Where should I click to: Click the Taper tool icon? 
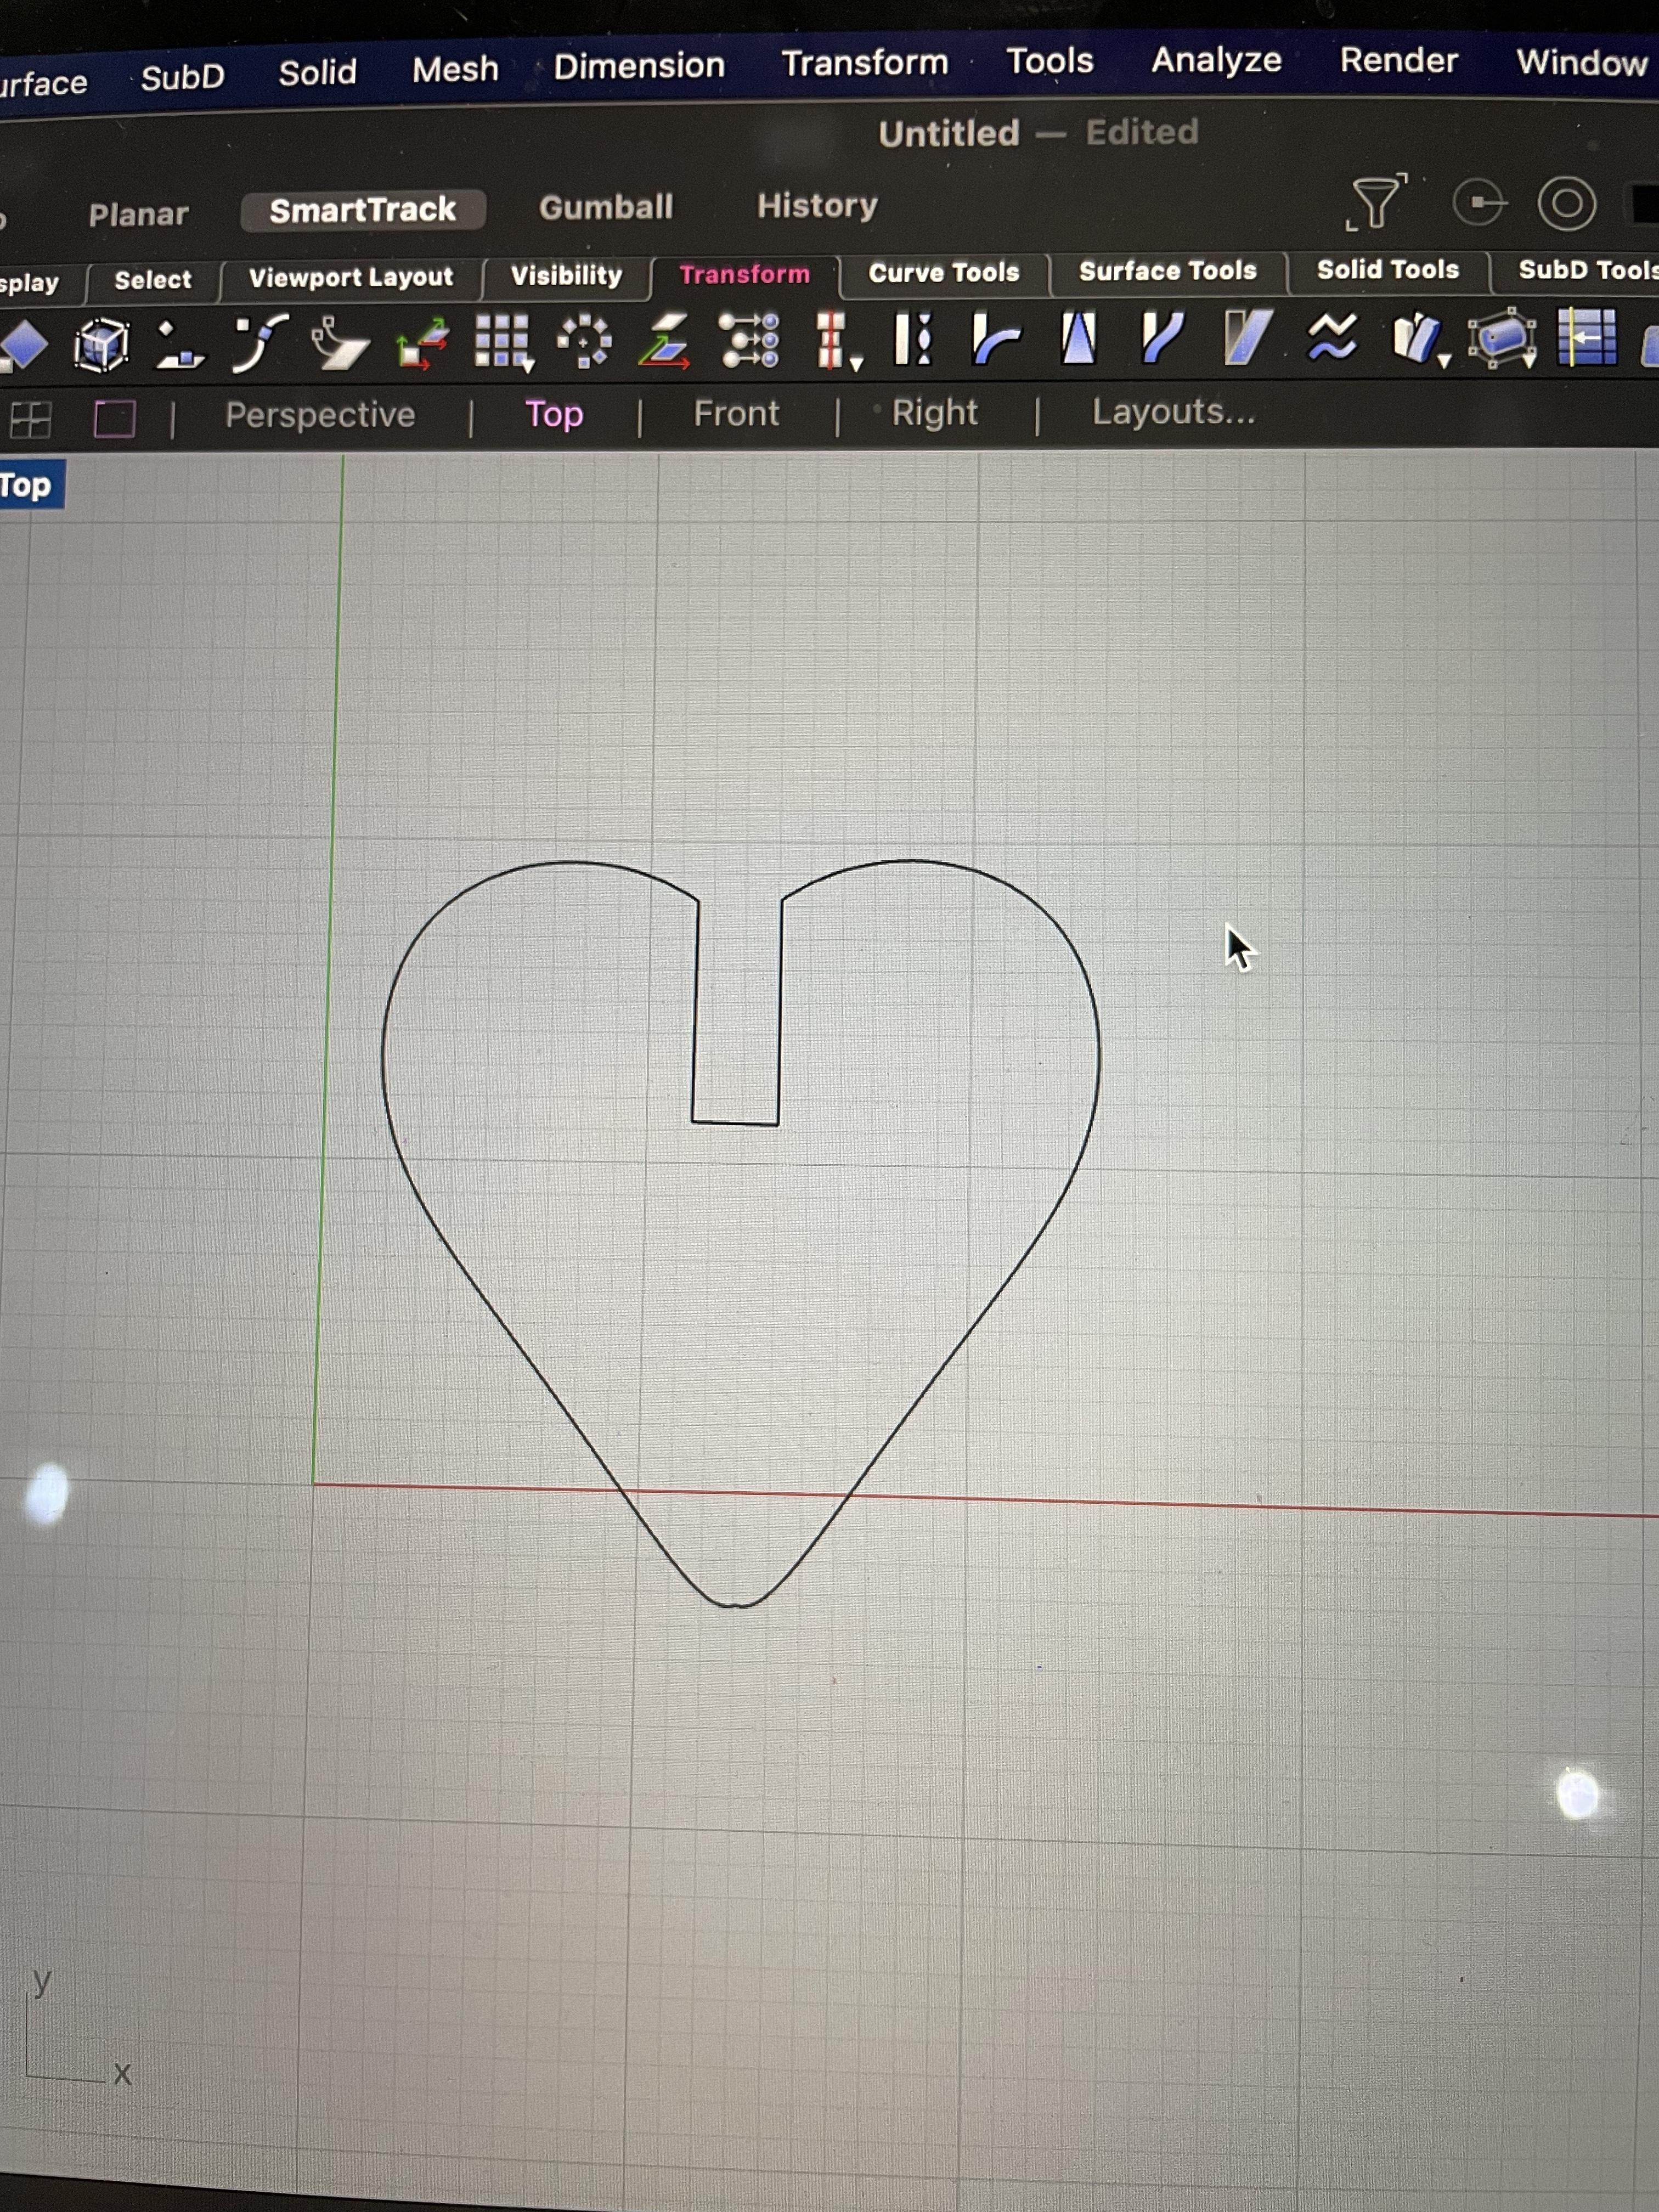[x=1078, y=338]
